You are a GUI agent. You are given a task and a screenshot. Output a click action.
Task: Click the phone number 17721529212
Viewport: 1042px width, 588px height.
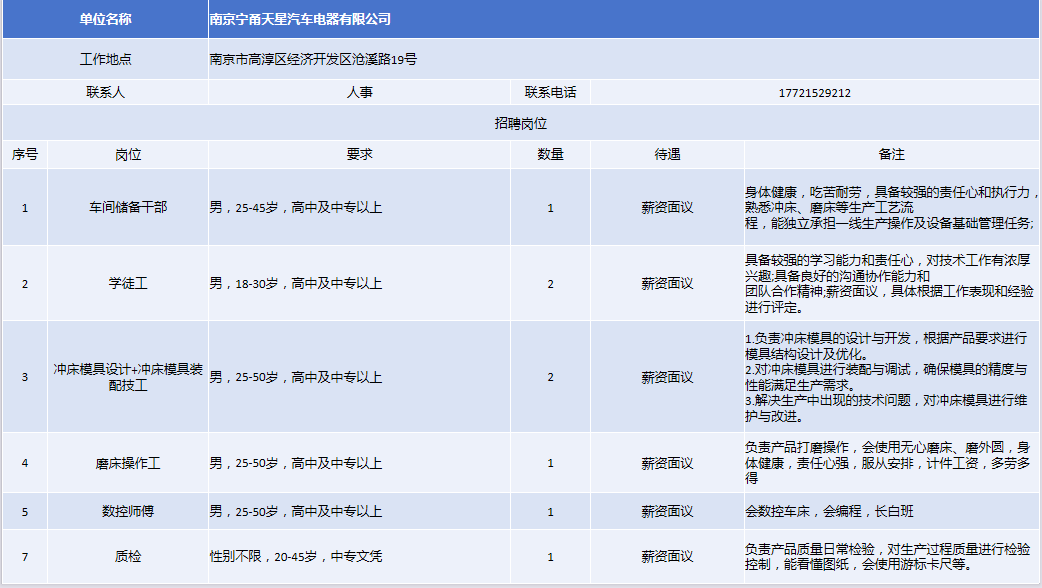tap(814, 92)
